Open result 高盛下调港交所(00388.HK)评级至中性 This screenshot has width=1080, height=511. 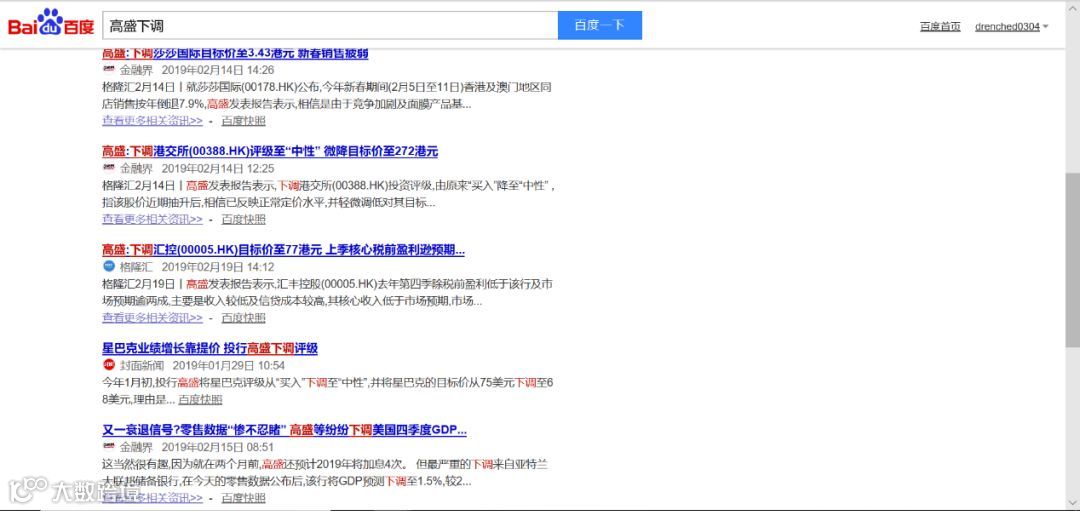click(270, 151)
